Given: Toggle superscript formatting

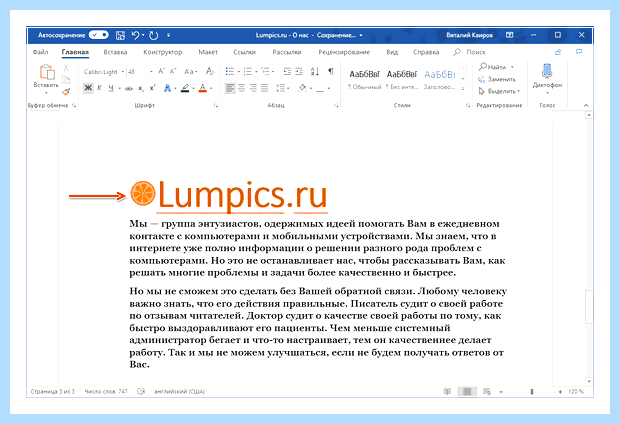Looking at the screenshot, I should [x=153, y=88].
